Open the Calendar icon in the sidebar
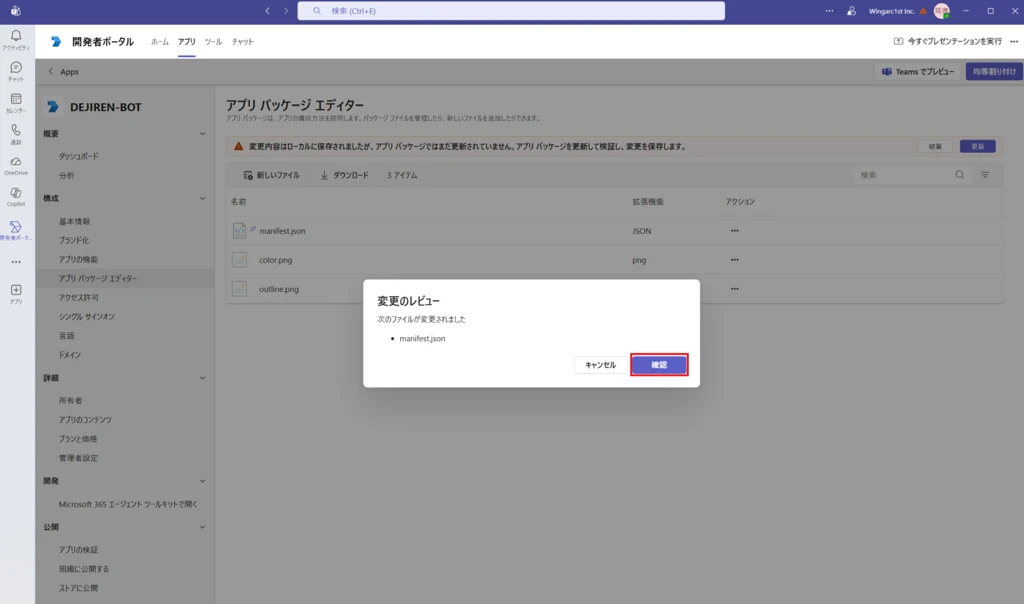The image size is (1024, 604). pyautogui.click(x=16, y=101)
